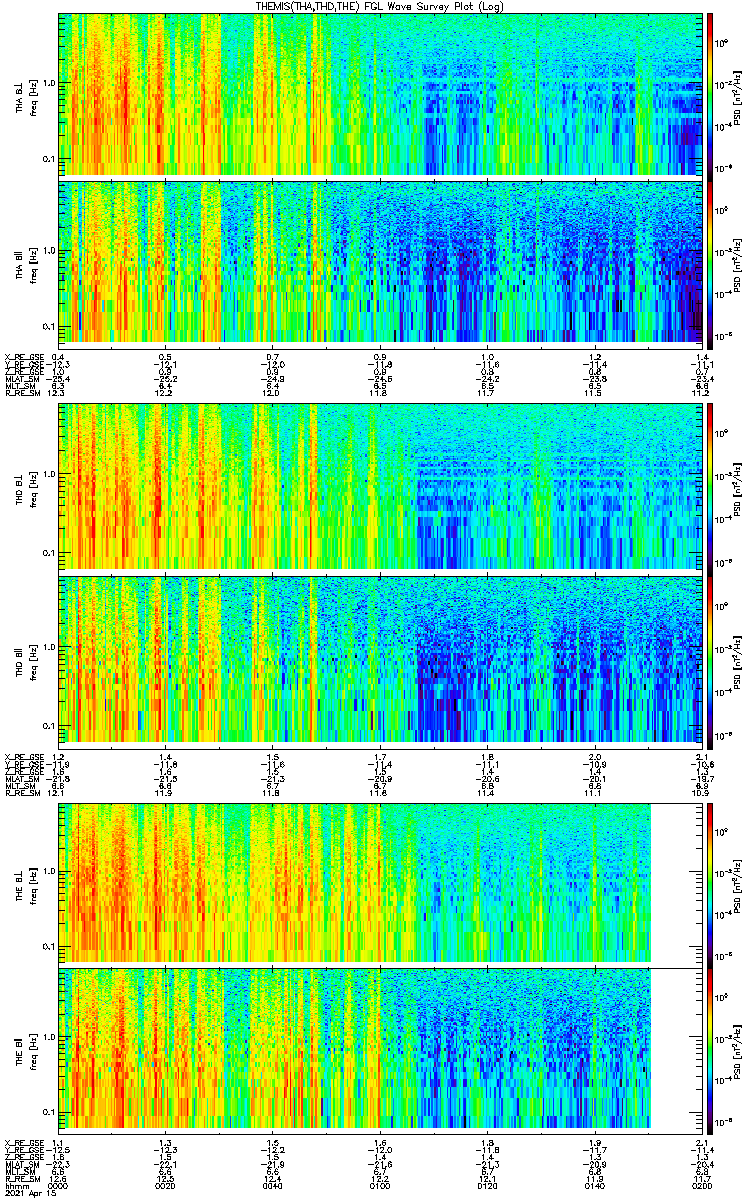Click the X_RE_GSE row label under THE panels
This screenshot has height=1200, width=750.
22,1142
